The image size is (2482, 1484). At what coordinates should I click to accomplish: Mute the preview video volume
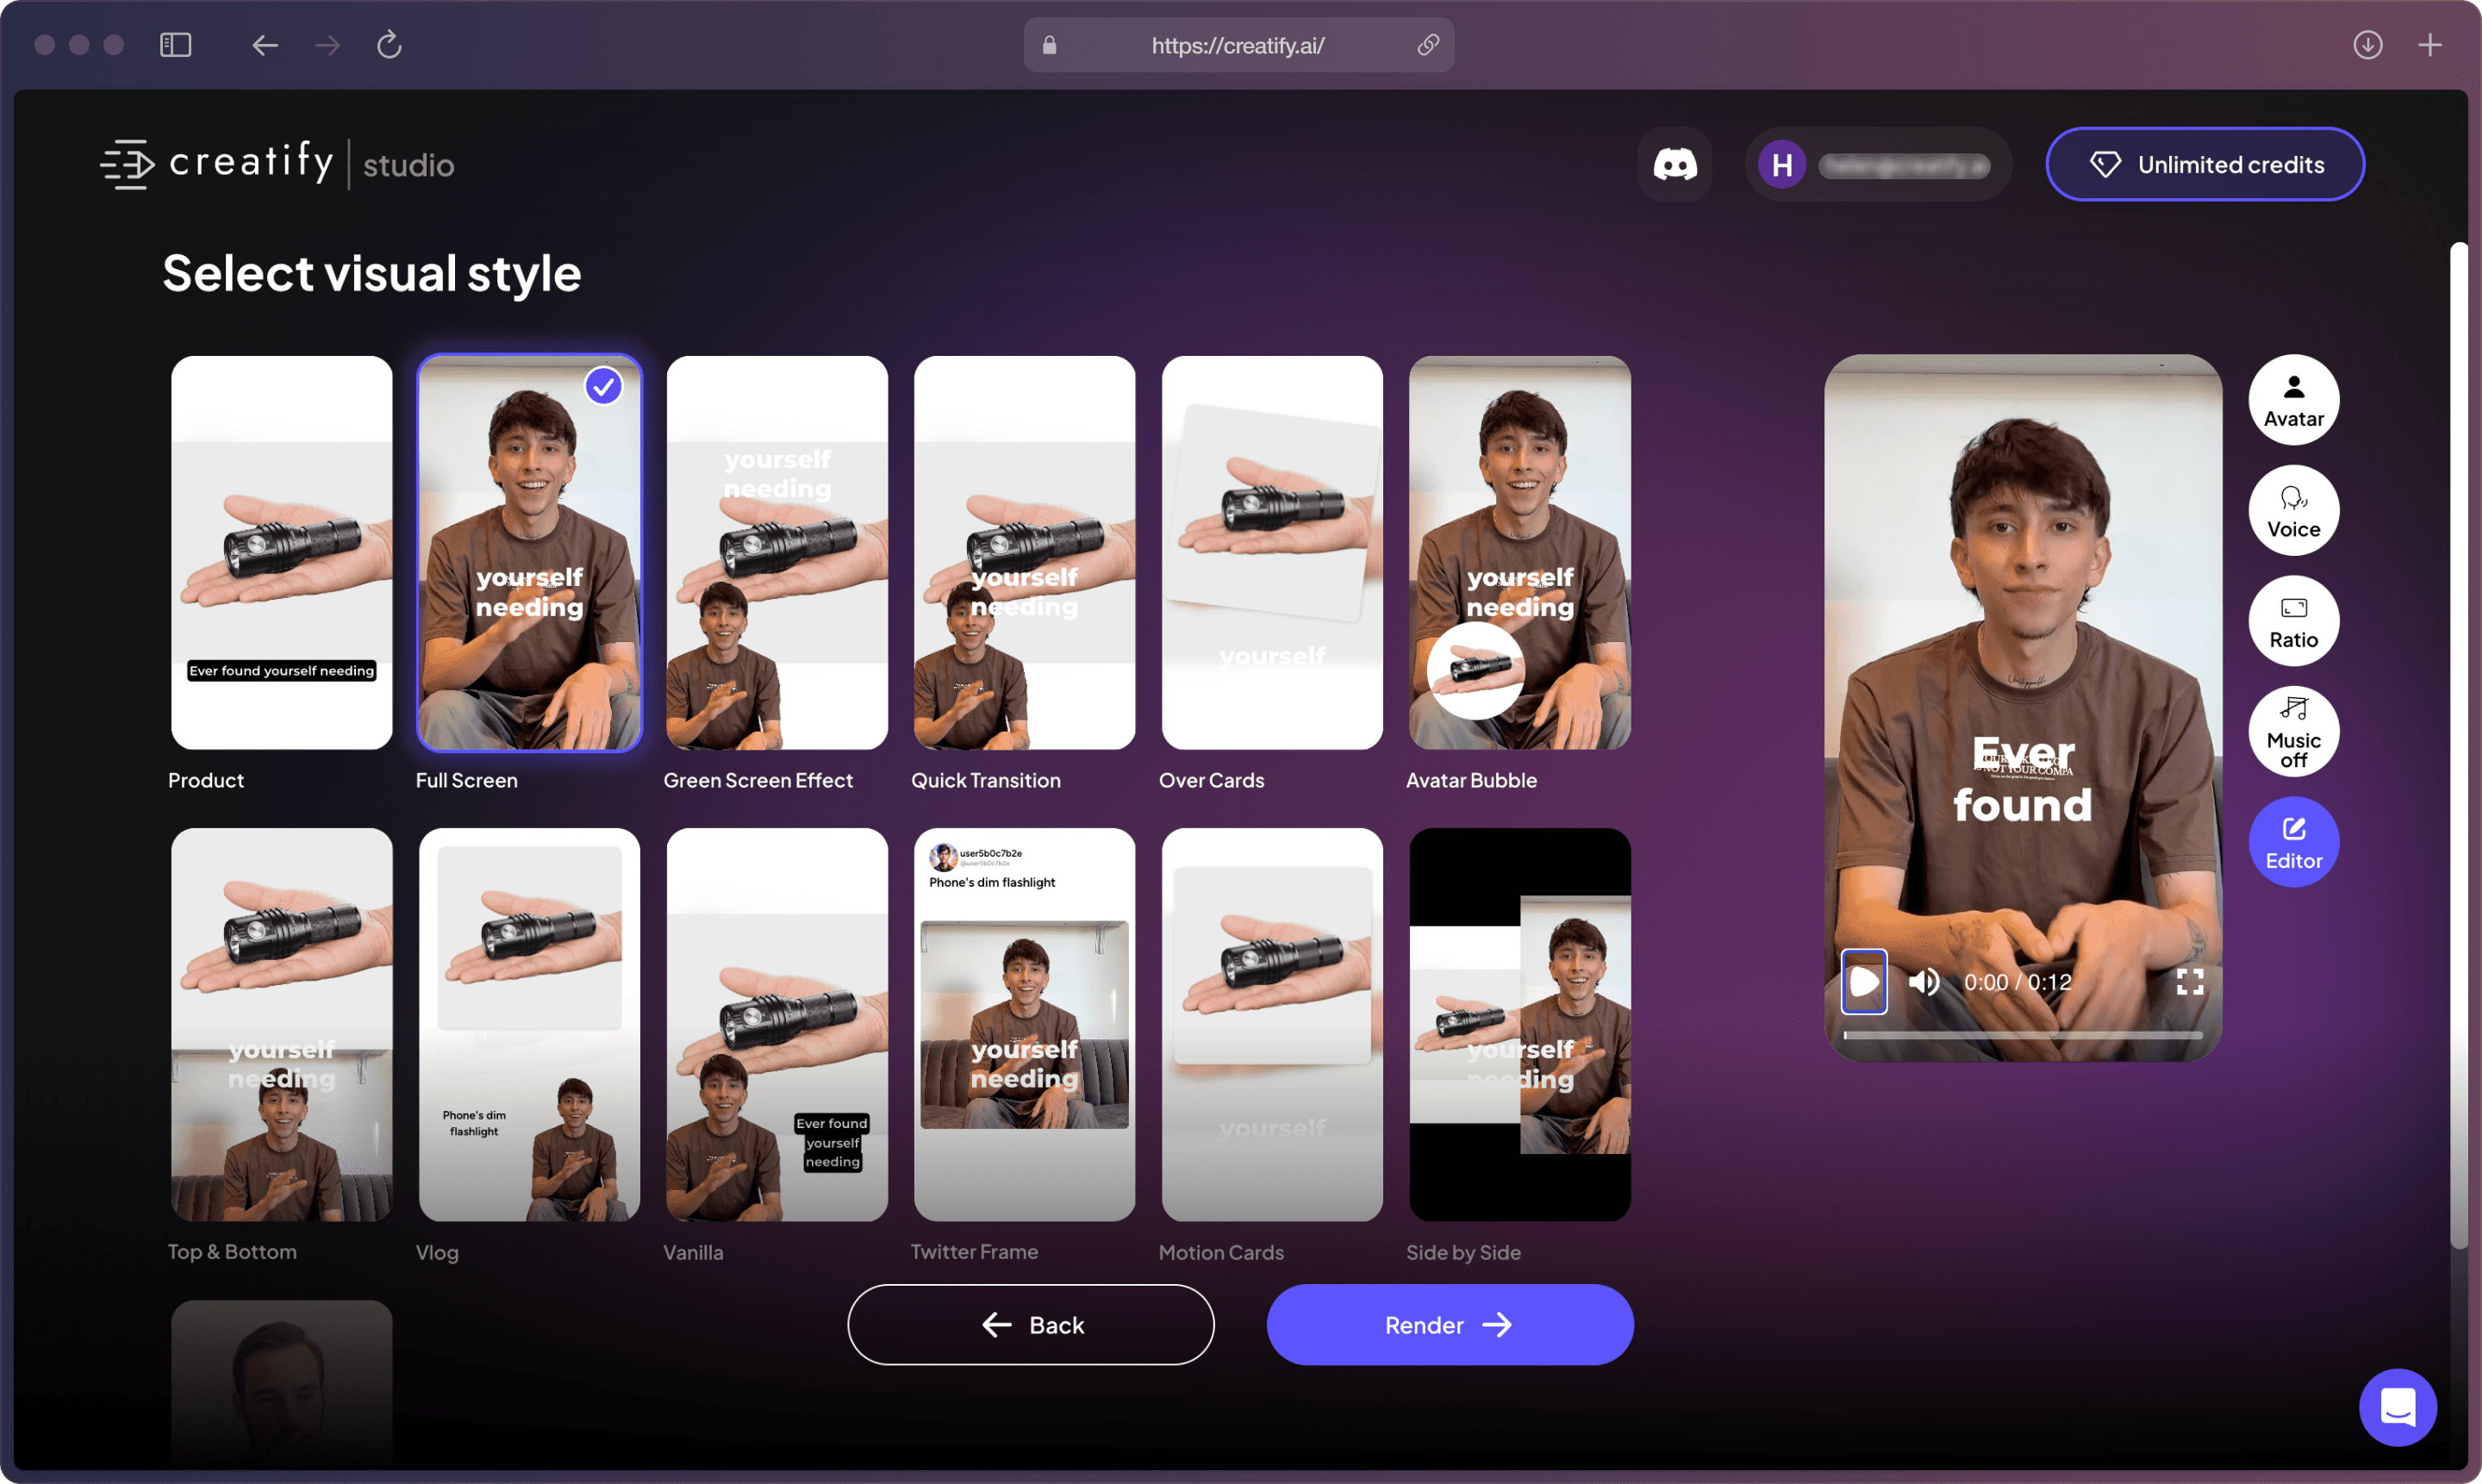[x=1923, y=982]
